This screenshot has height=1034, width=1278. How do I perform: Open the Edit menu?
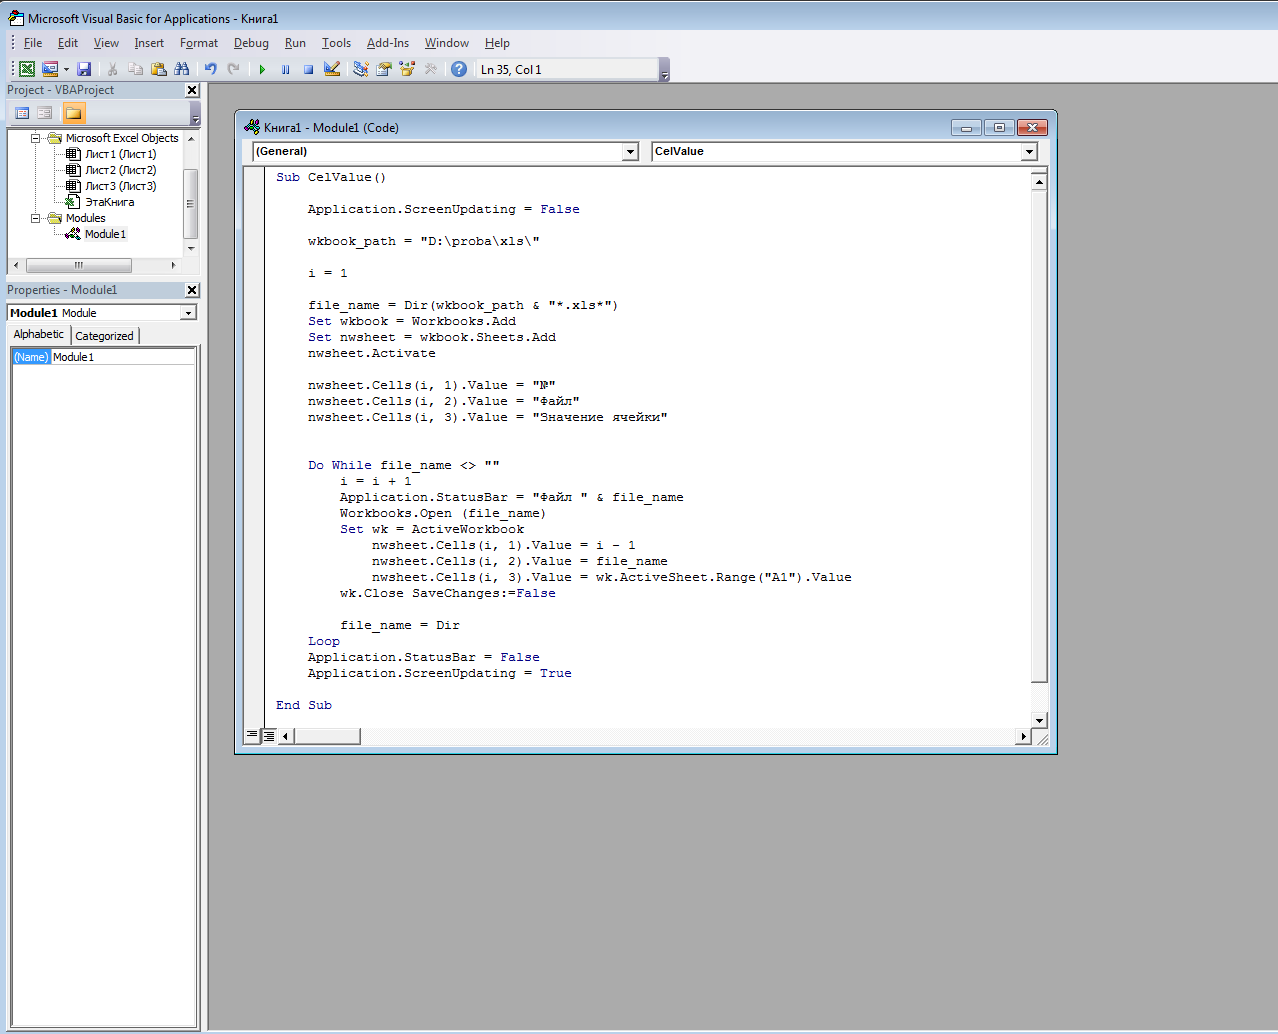(68, 43)
